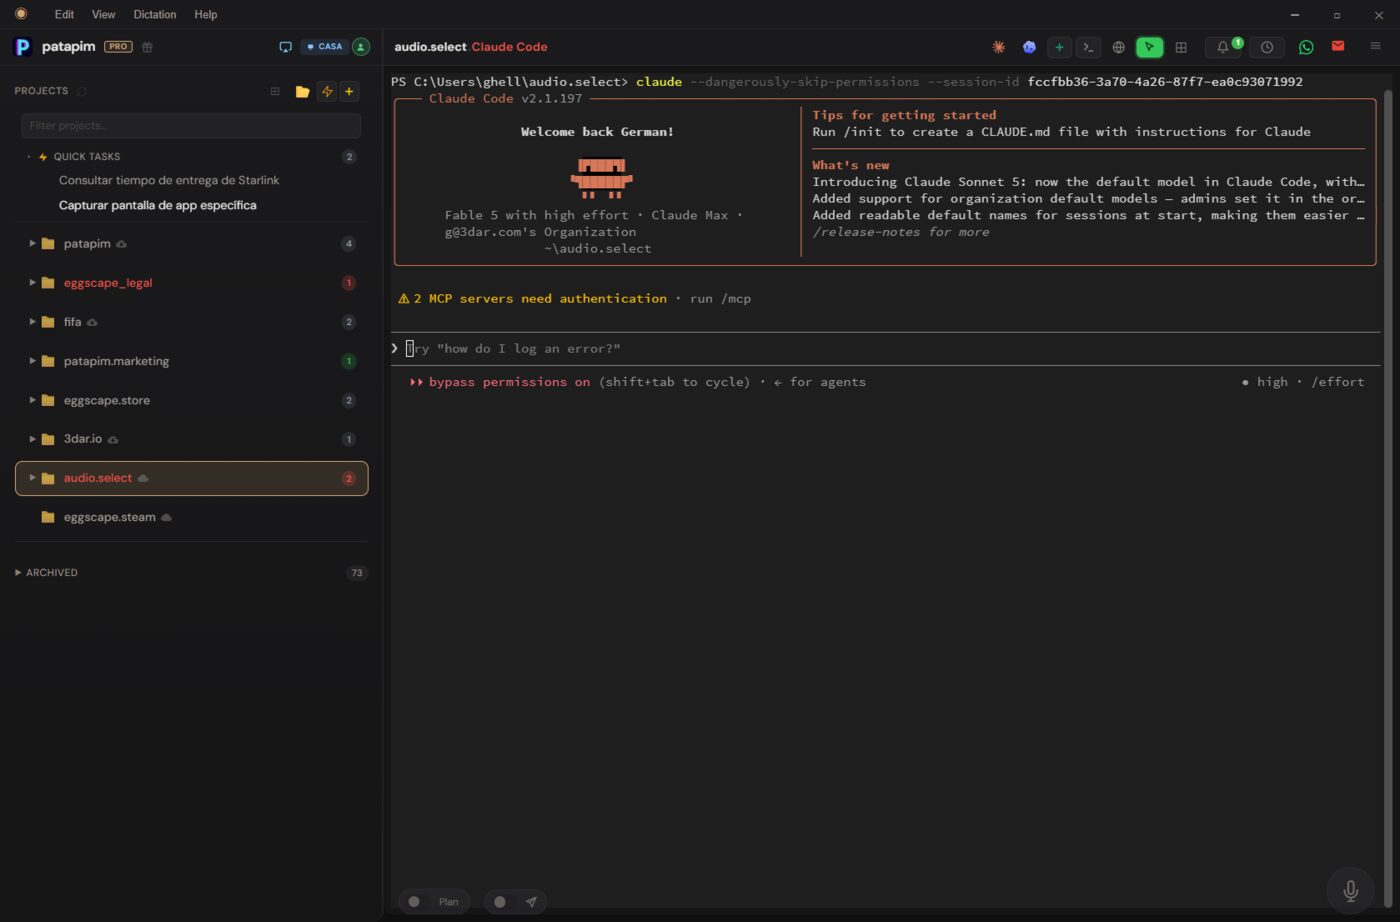1400x922 pixels.
Task: Click the 'run /mcp' text
Action: coord(720,298)
